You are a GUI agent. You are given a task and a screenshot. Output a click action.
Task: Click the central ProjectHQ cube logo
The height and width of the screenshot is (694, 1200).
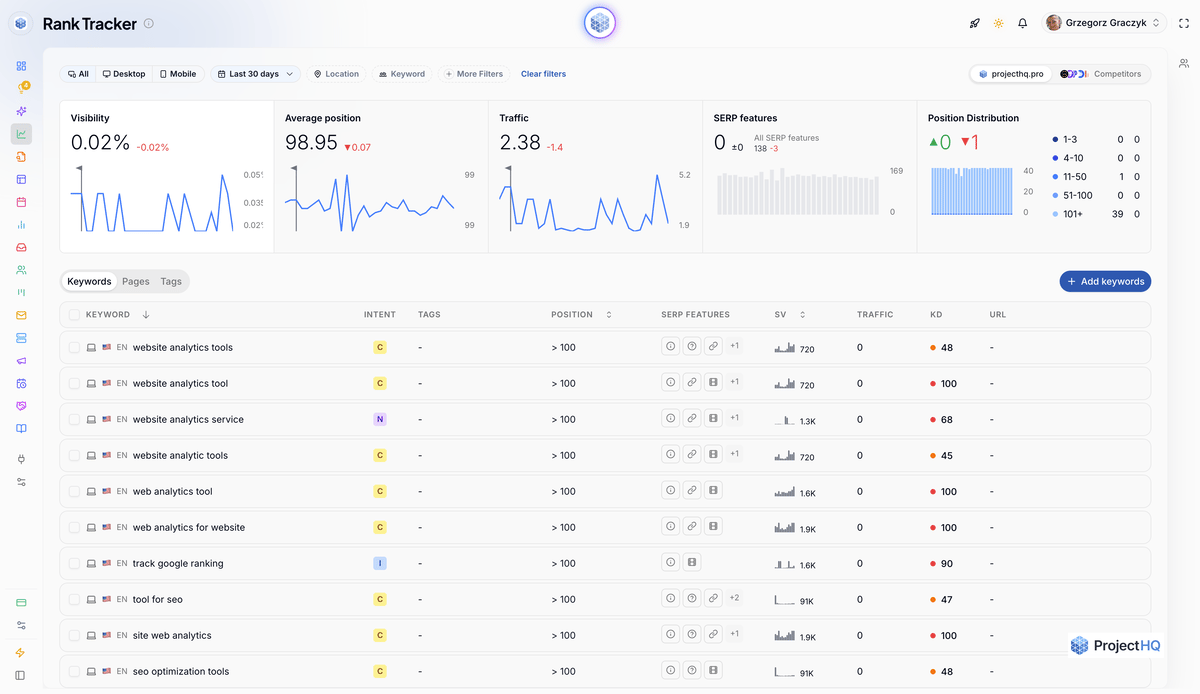click(x=600, y=22)
